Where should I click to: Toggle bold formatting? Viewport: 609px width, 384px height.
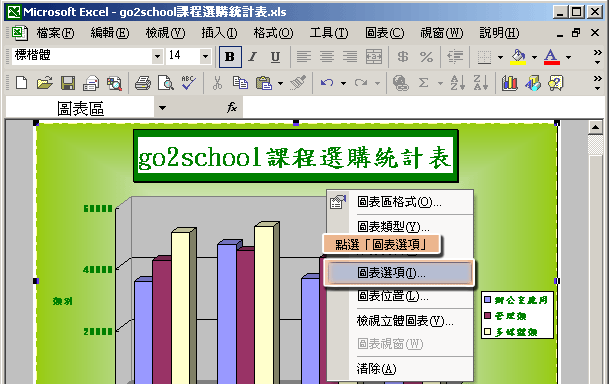coord(230,57)
